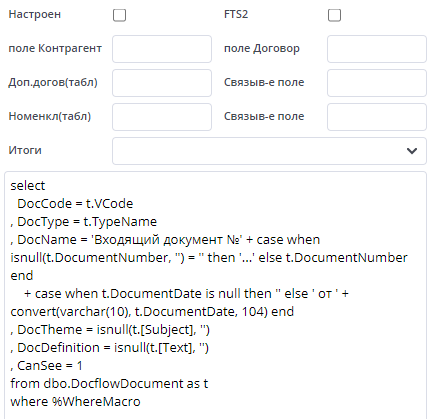Expand the Итоги dropdown arrow
Screen dimensions: 432x419
pos(412,151)
